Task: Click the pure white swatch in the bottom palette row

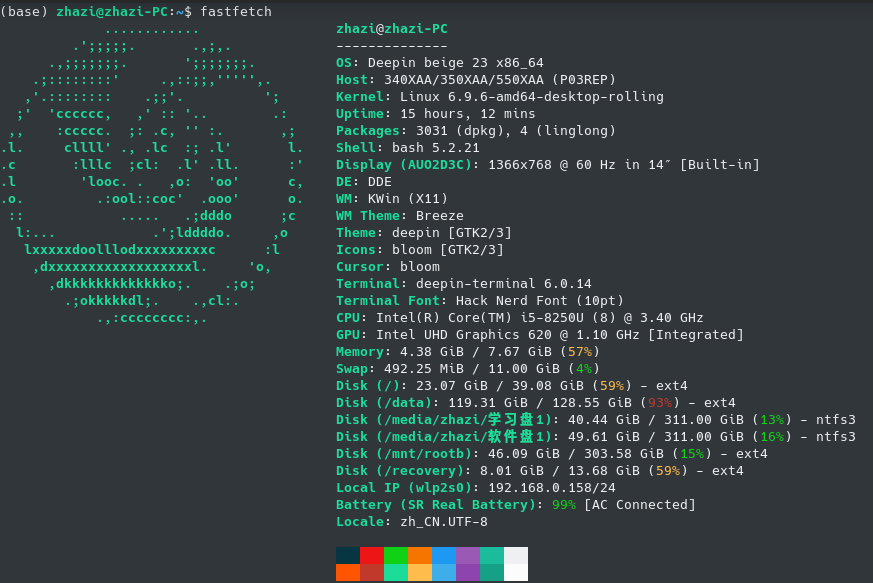Action: tap(516, 572)
